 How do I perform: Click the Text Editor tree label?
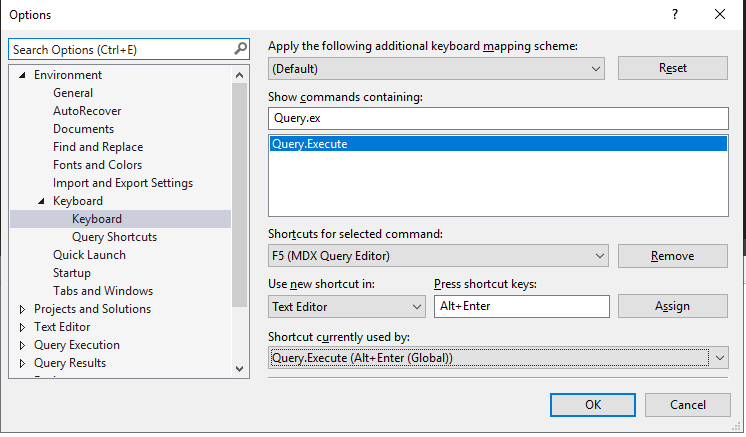click(x=62, y=327)
